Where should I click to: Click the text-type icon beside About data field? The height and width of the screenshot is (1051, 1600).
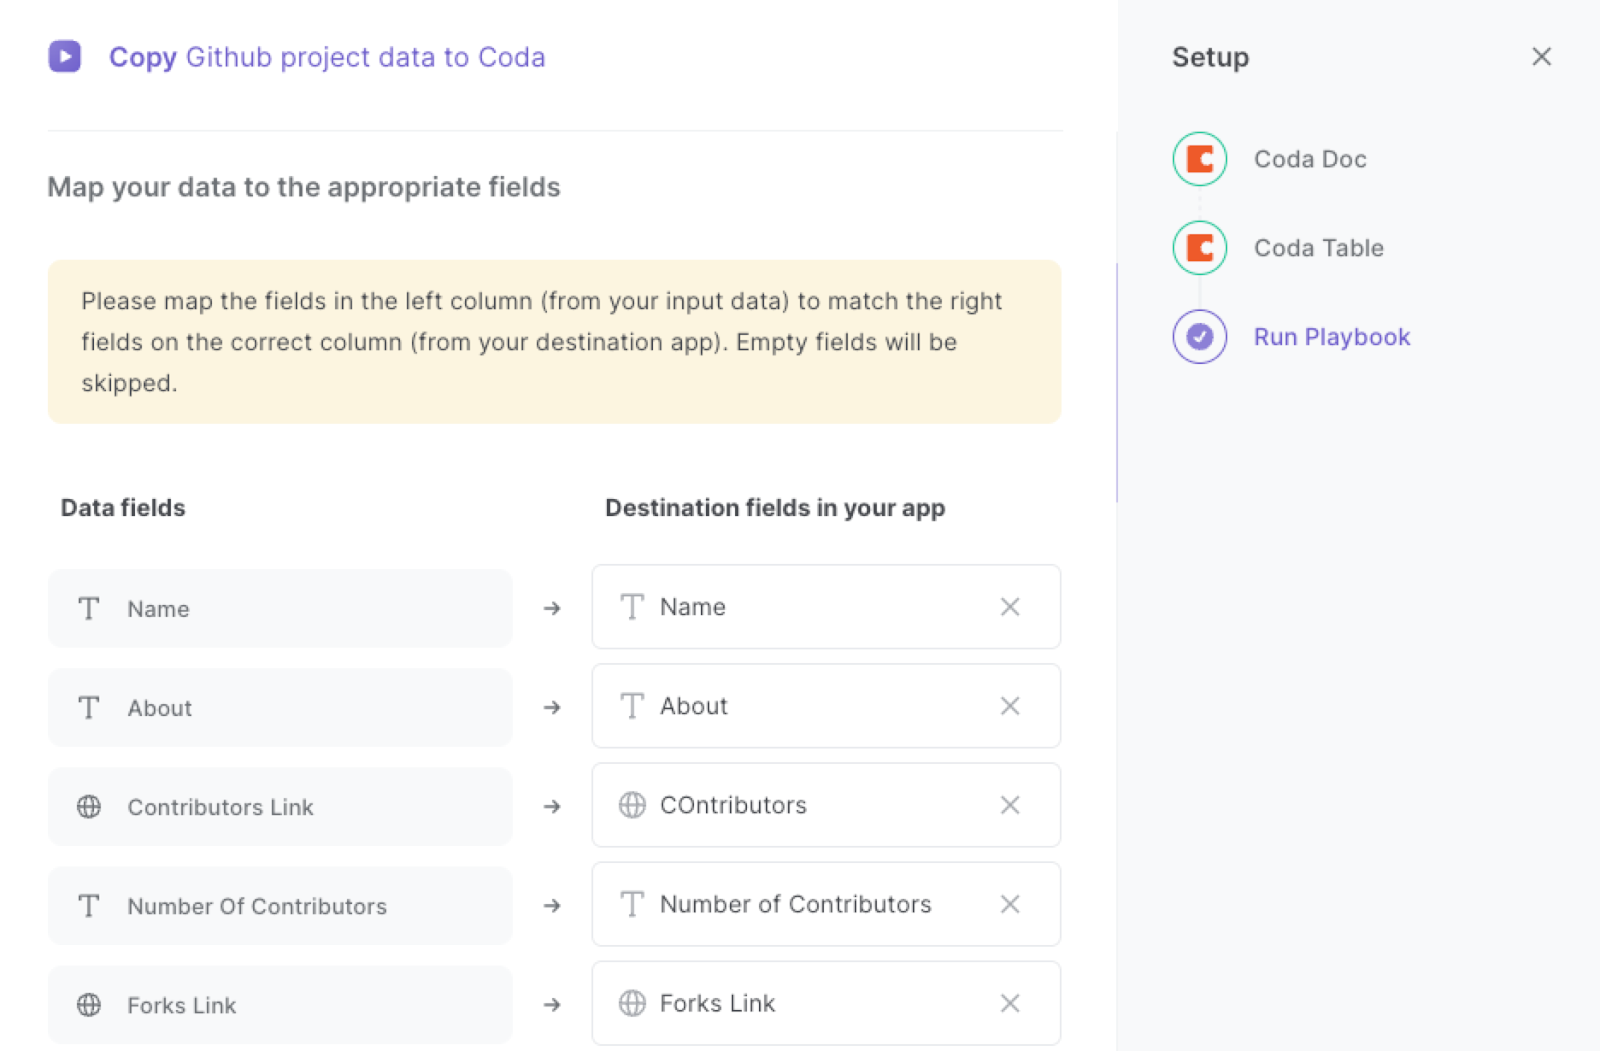(x=89, y=707)
